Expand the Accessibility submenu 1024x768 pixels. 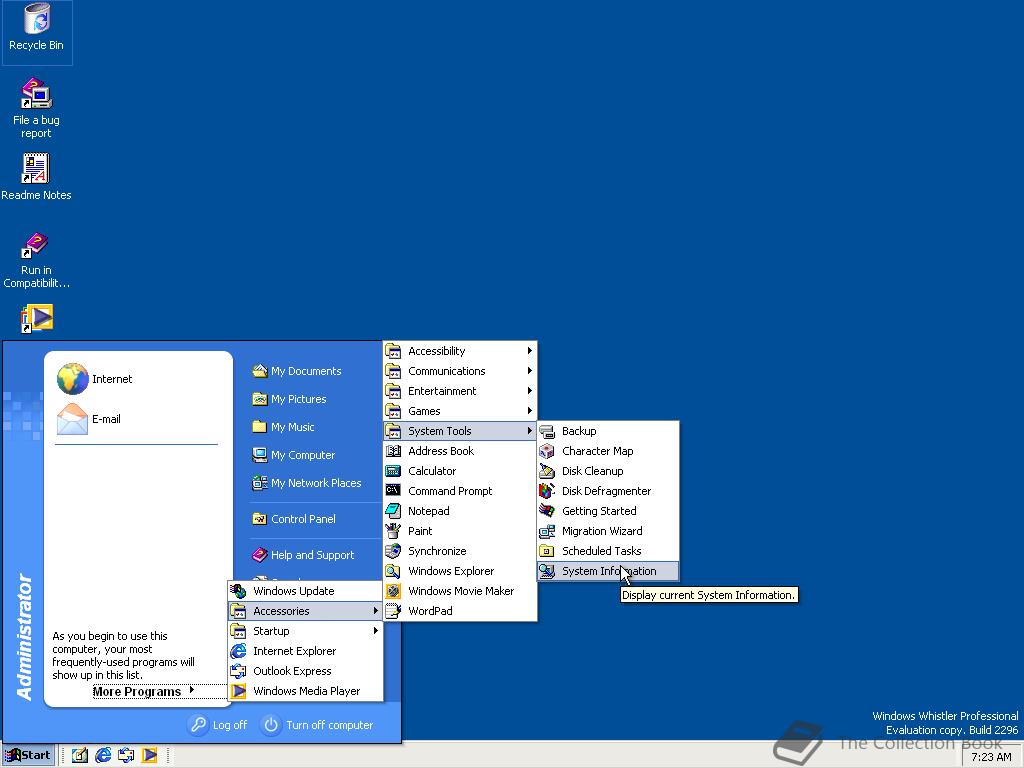tap(460, 351)
